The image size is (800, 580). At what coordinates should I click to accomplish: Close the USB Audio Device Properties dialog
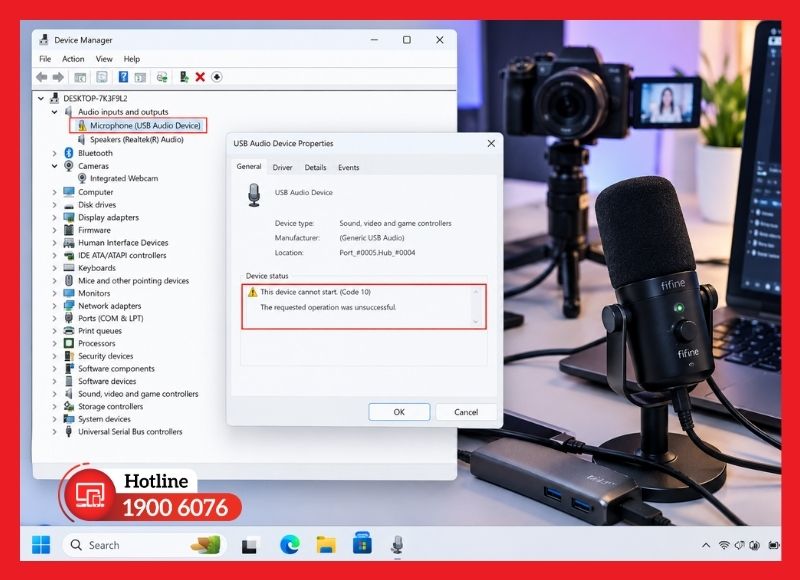pos(491,144)
